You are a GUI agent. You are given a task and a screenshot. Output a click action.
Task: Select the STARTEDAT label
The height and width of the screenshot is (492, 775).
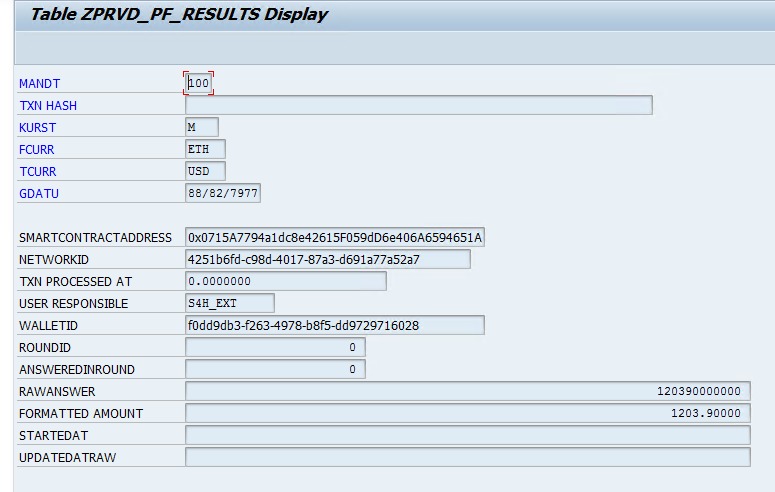click(53, 436)
